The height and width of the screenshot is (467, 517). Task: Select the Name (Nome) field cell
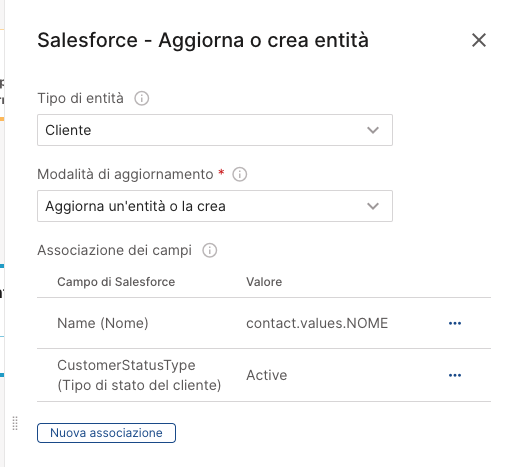(103, 323)
